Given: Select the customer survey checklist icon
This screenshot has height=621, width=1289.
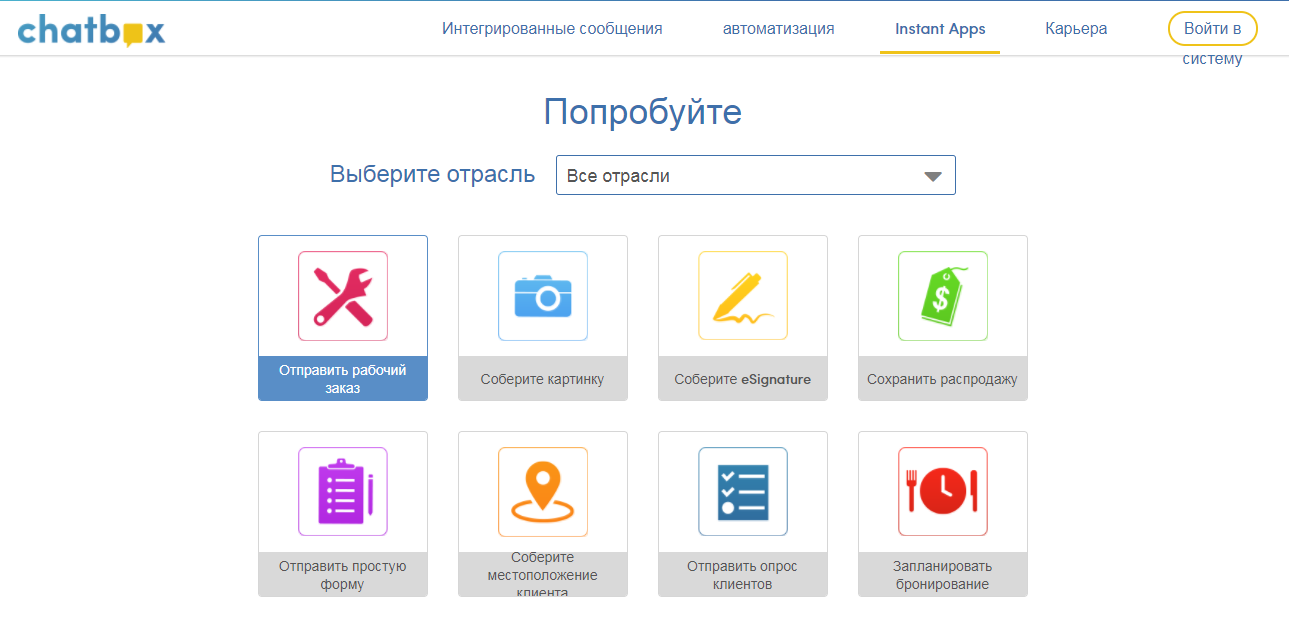Looking at the screenshot, I should pos(743,491).
